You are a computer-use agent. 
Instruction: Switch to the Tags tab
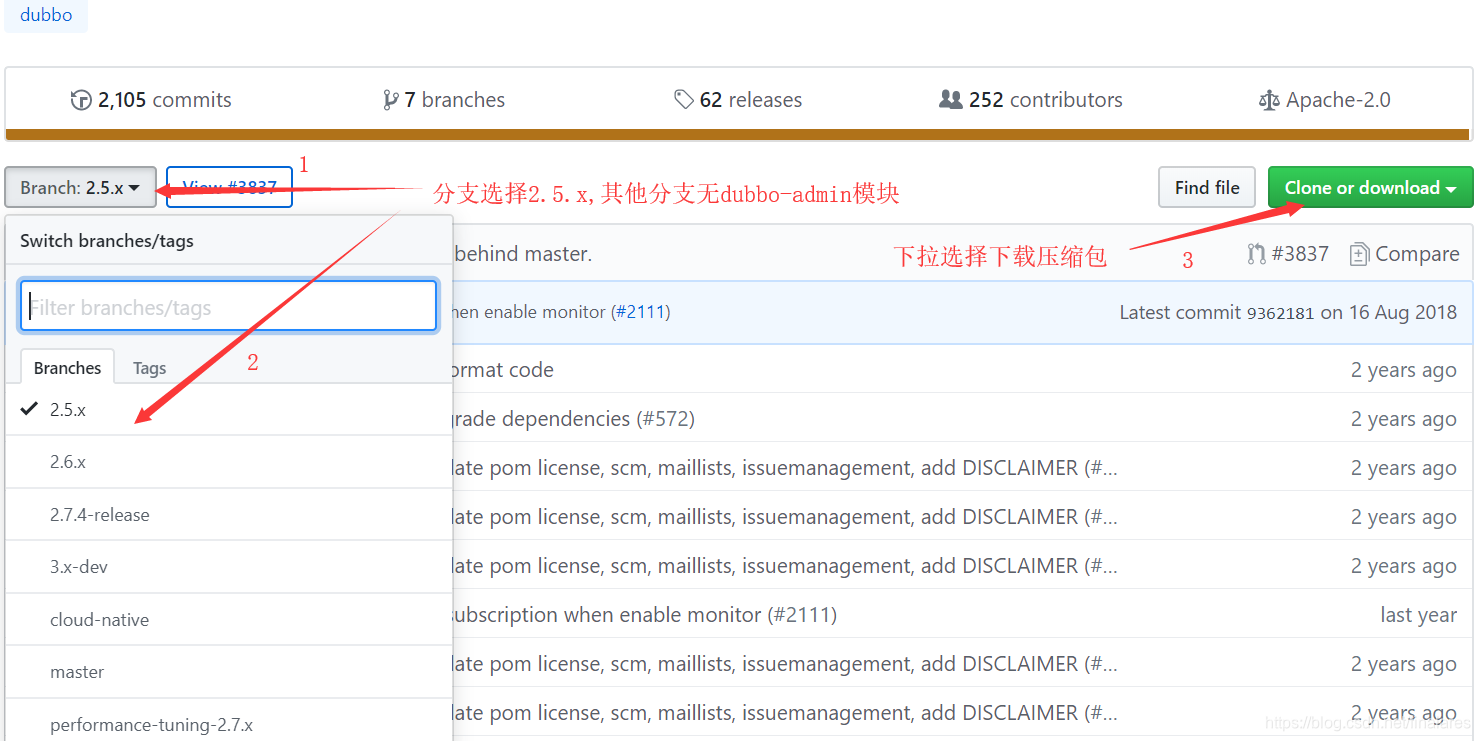coord(149,367)
